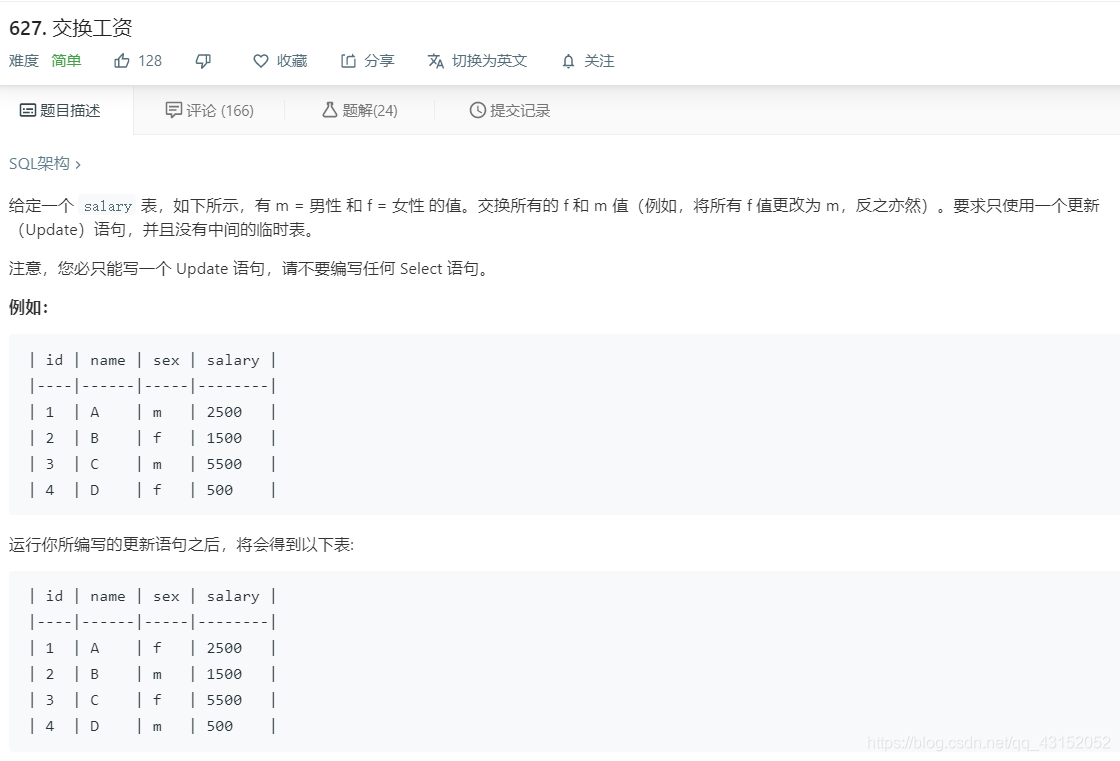Click the 简单 difficulty label

(66, 60)
